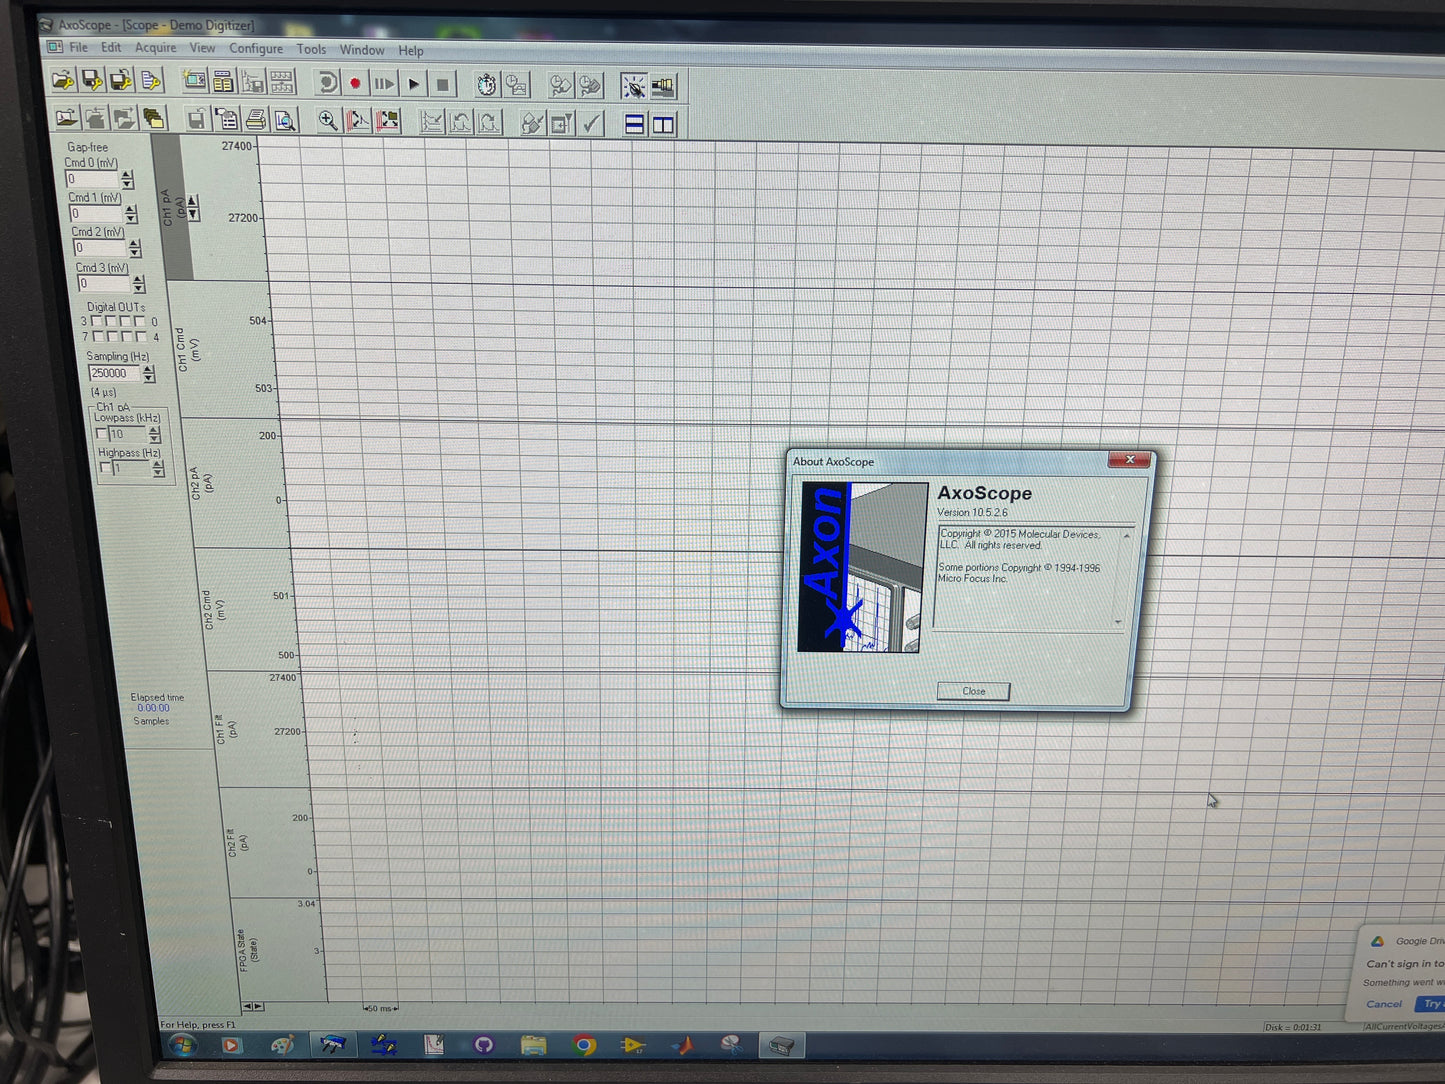Screen dimensions: 1445x1084
Task: Open the stopwatch timer icon
Action: (x=486, y=85)
